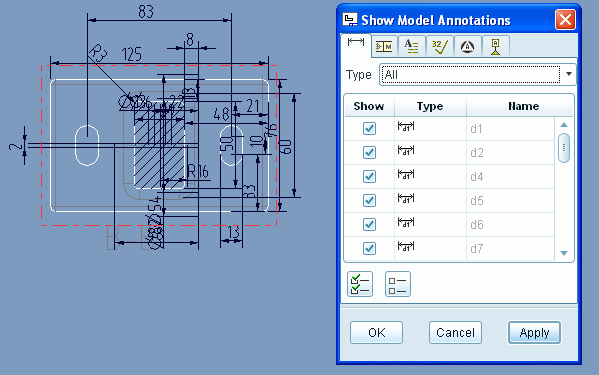Click the dimension type icon for d5
Viewport: 599px width, 375px height.
coord(406,199)
